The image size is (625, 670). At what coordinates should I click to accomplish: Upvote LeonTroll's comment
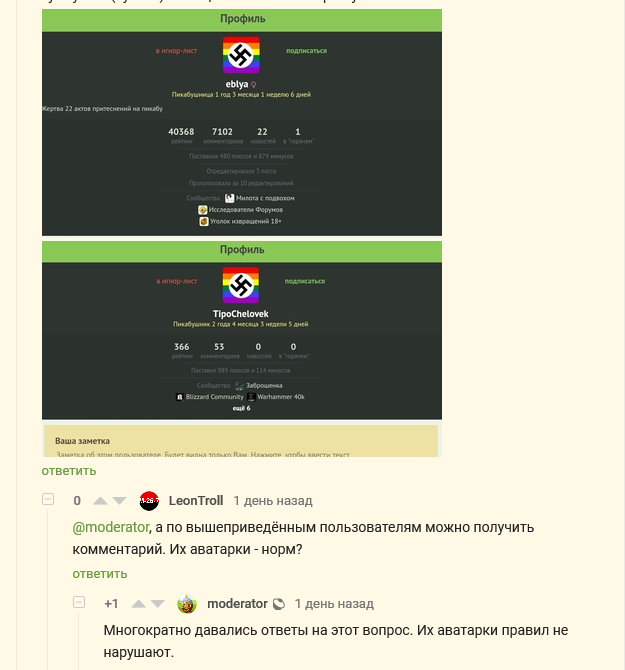point(100,501)
